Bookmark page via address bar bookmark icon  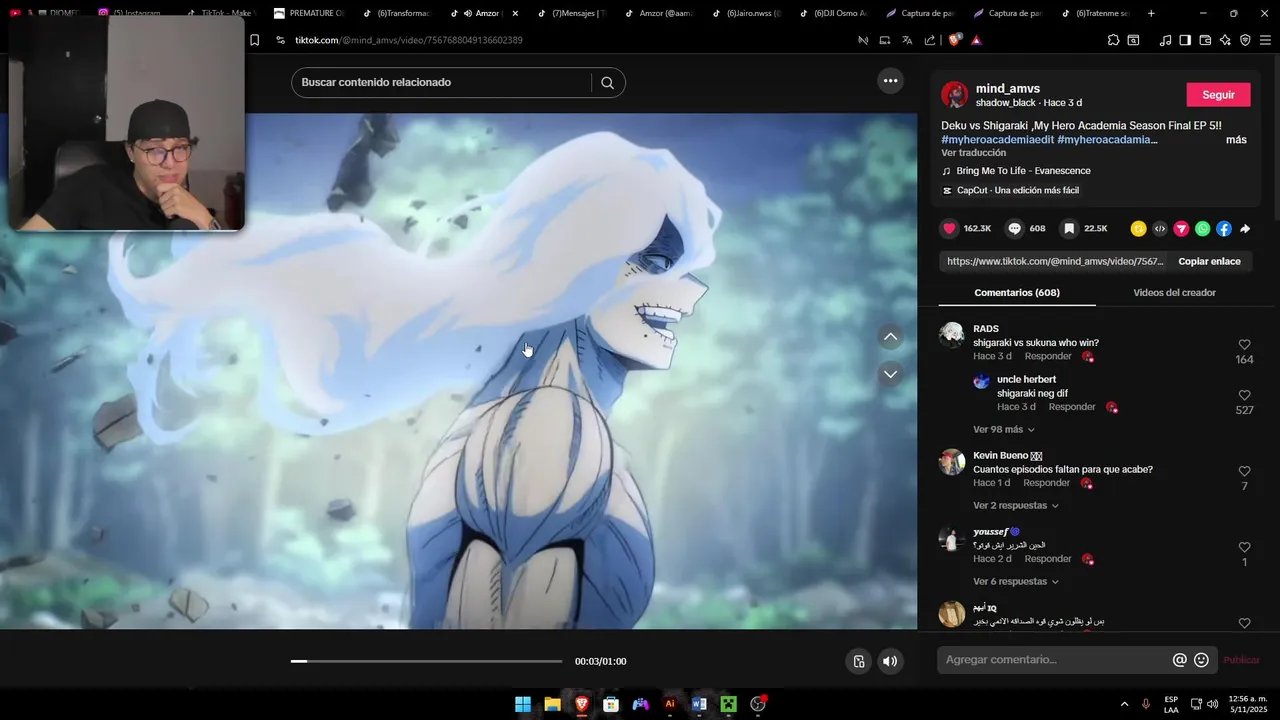coord(254,40)
